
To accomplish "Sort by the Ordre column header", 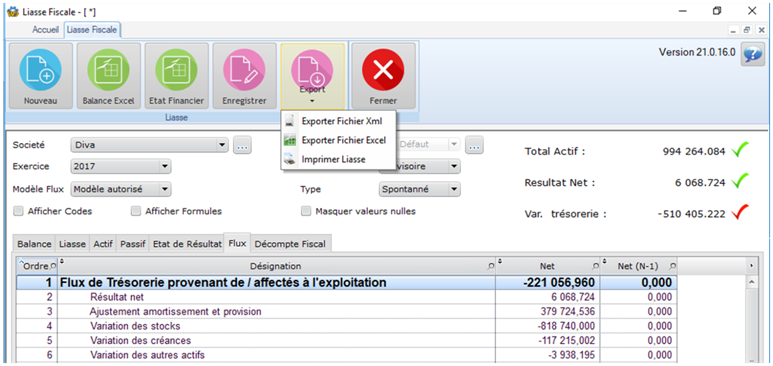I will pos(36,266).
